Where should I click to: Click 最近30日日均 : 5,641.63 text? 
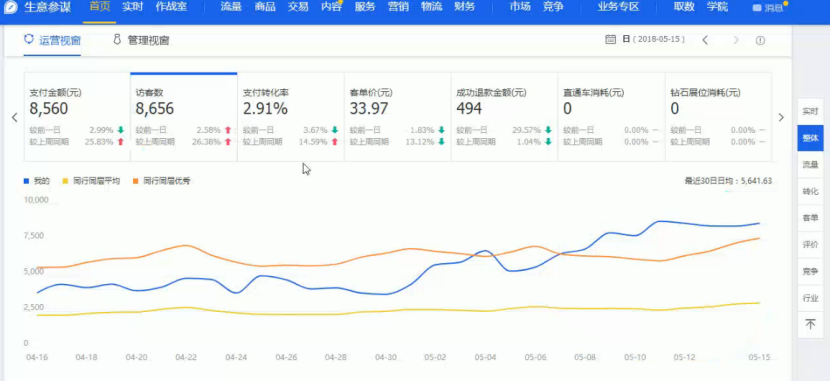[x=728, y=181]
